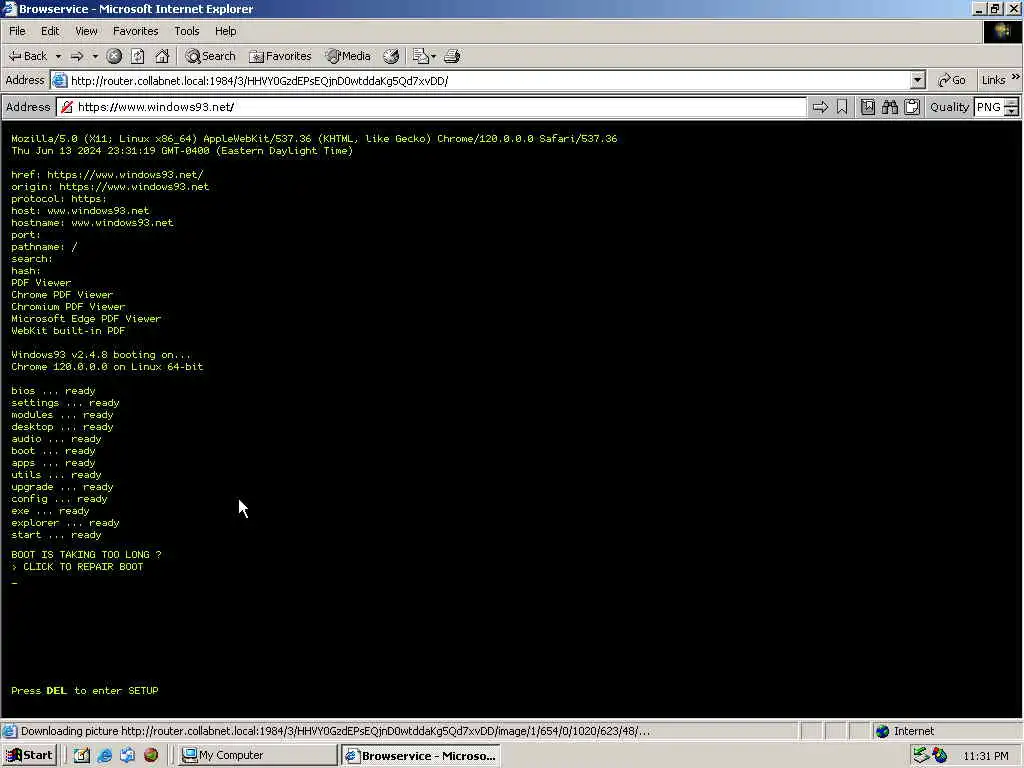Decrease Quality with the down stepper arrow
Viewport: 1024px width, 768px height.
(1012, 112)
